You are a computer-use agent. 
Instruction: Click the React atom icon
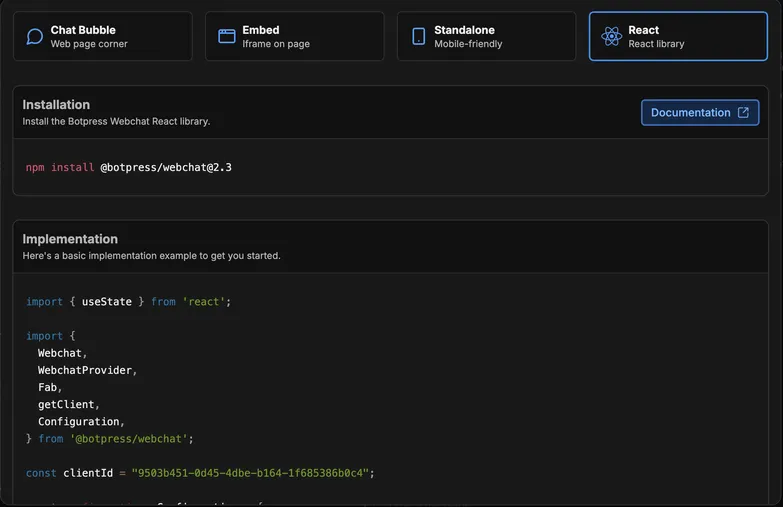611,36
